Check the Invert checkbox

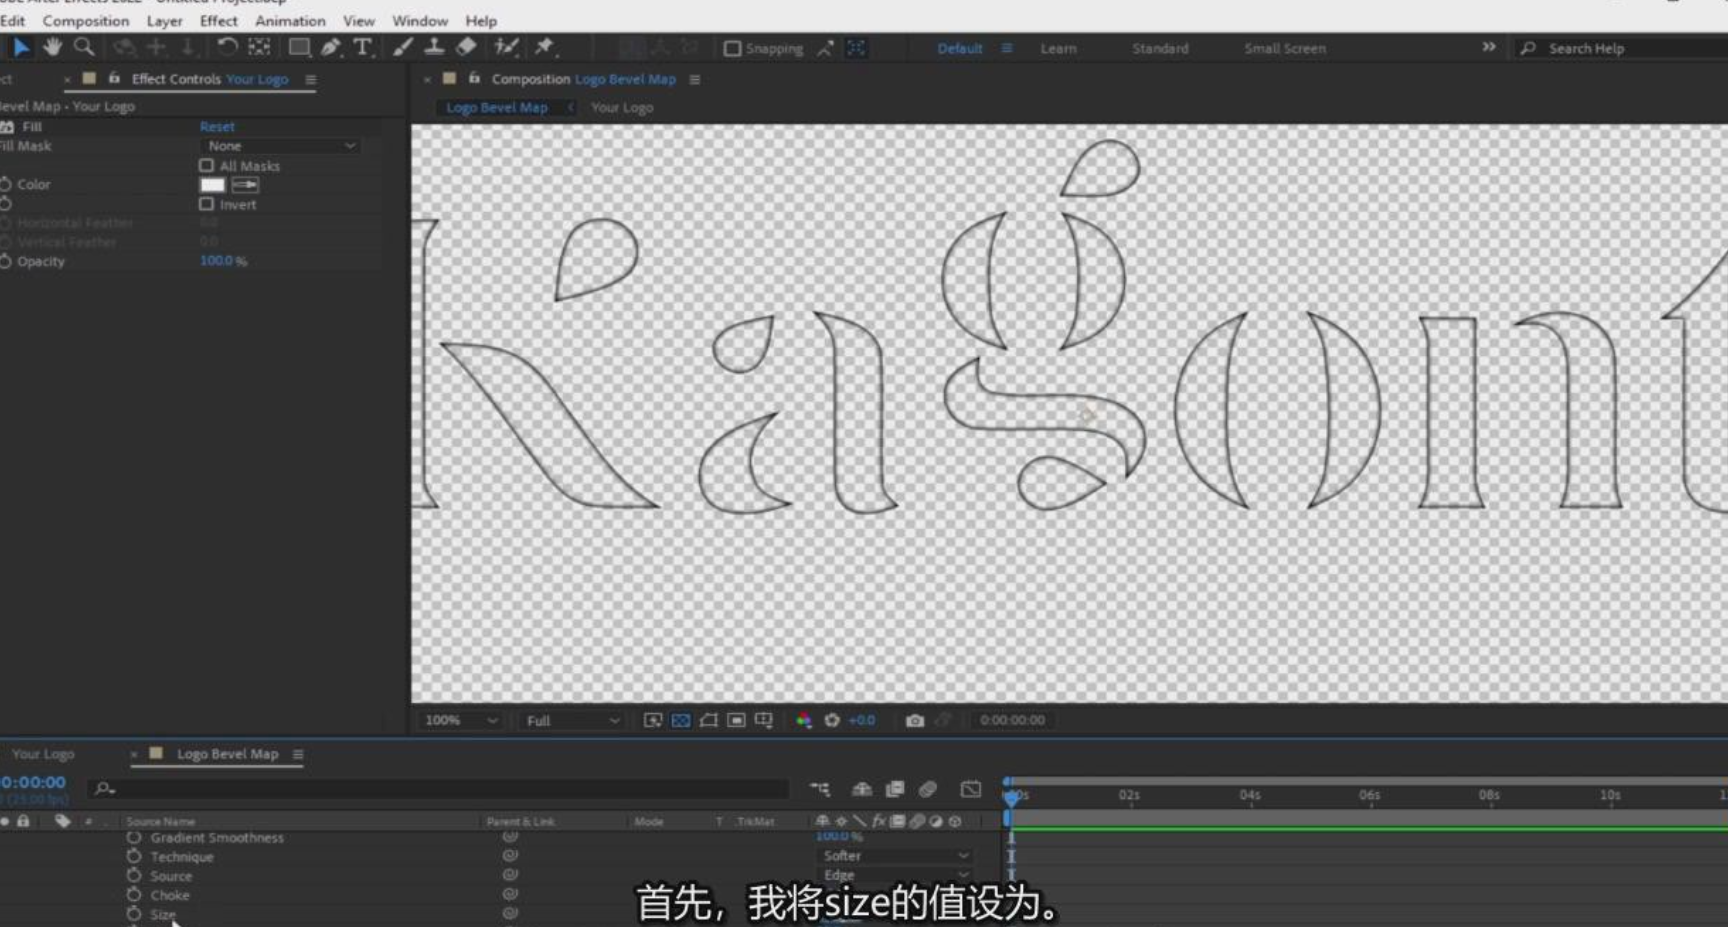point(206,204)
